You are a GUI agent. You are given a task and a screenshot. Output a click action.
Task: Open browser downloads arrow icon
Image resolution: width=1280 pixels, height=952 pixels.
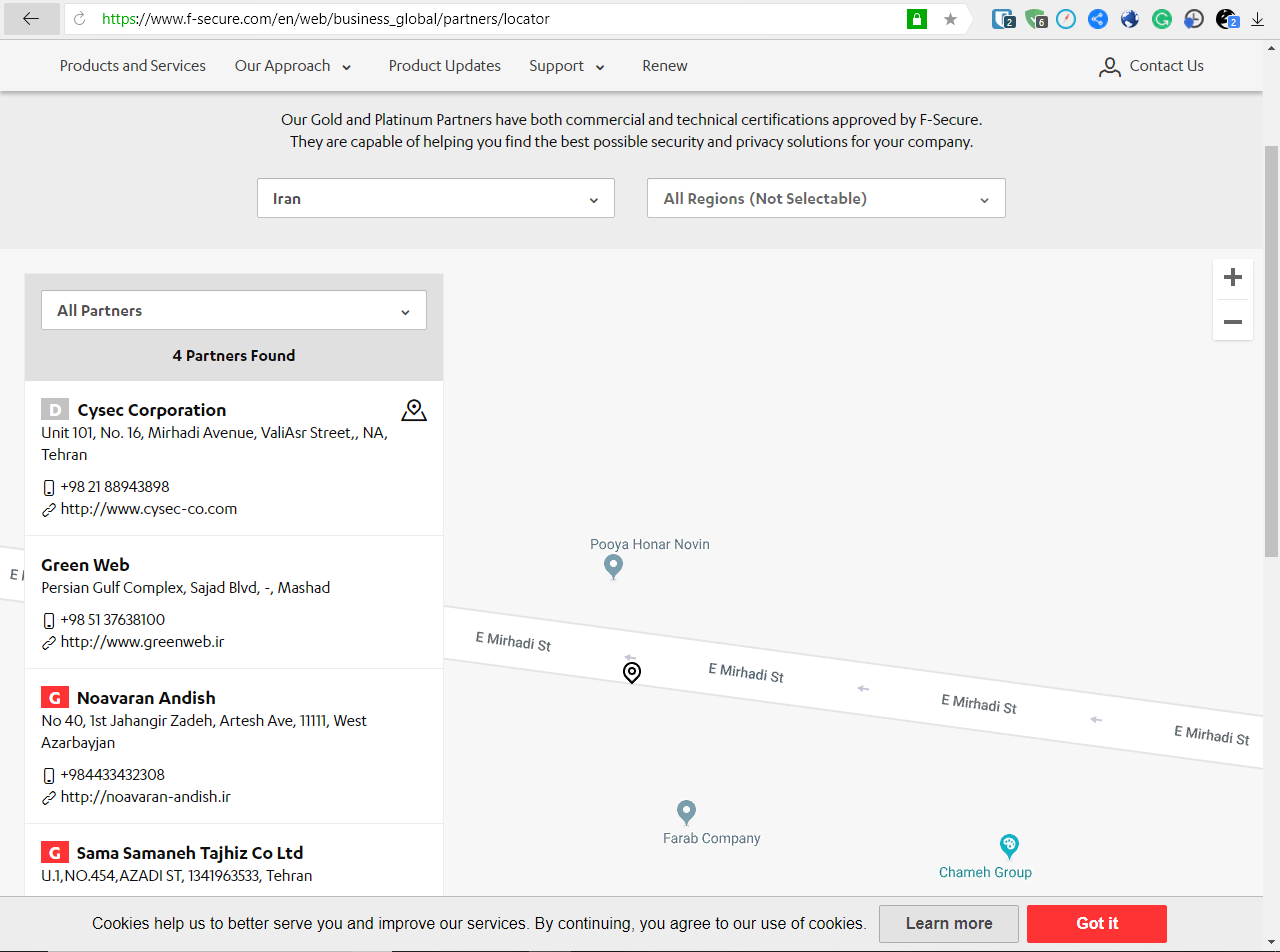click(1258, 19)
